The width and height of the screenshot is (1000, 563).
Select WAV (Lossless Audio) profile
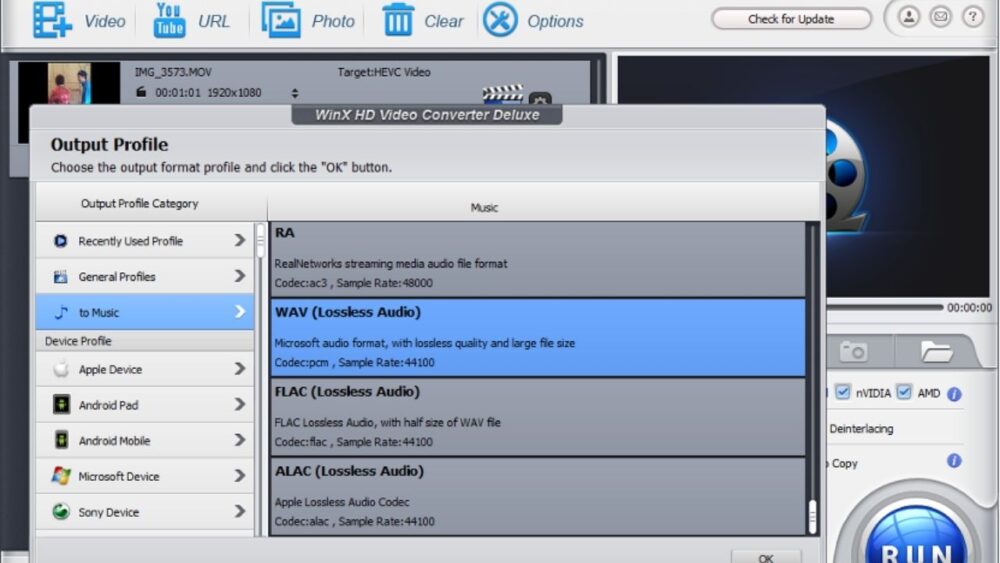click(x=538, y=338)
